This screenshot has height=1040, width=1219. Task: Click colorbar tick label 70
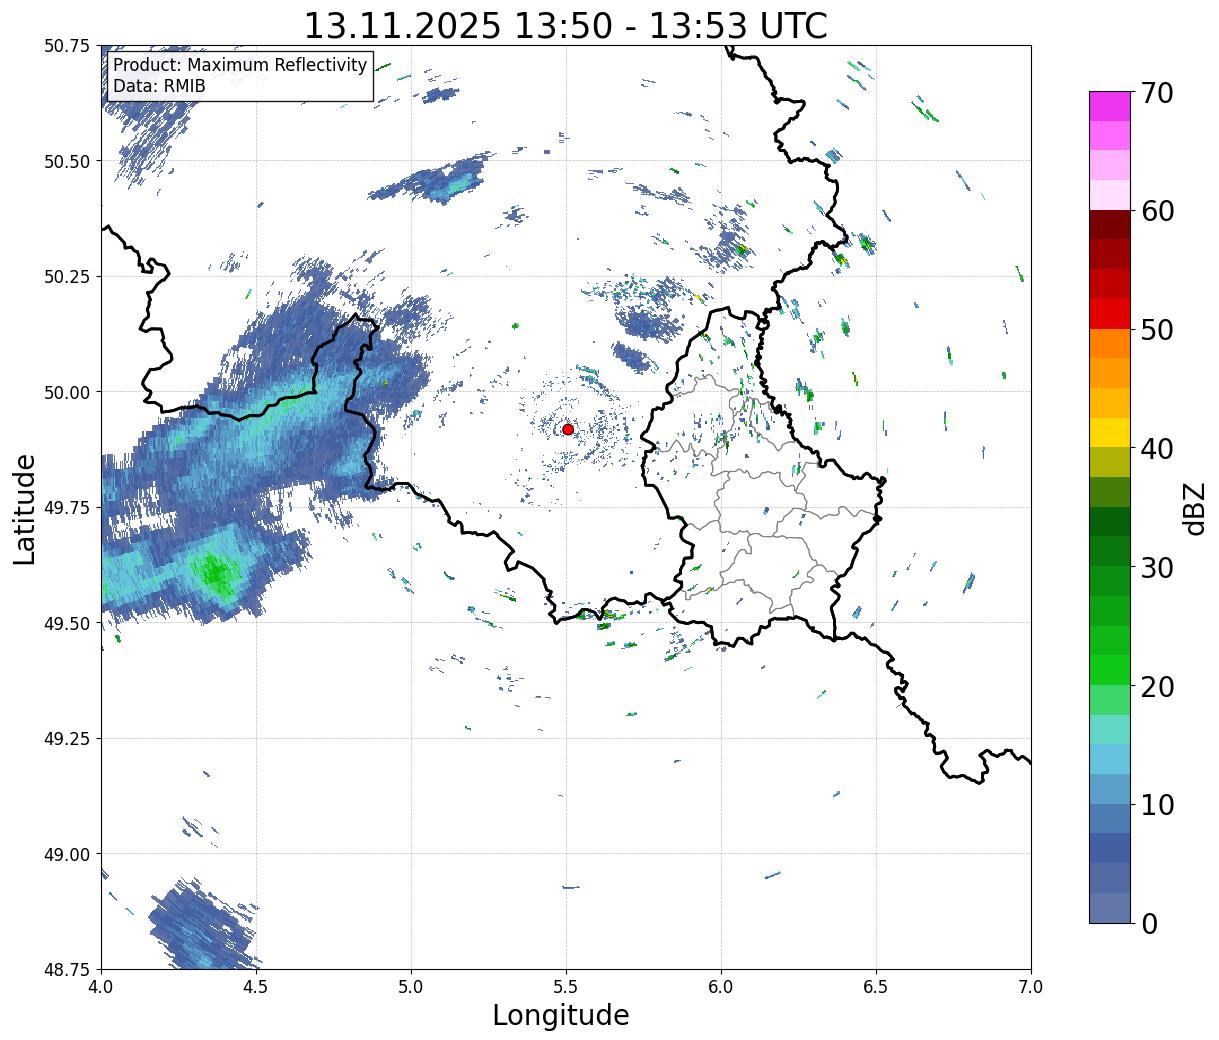coord(1157,93)
